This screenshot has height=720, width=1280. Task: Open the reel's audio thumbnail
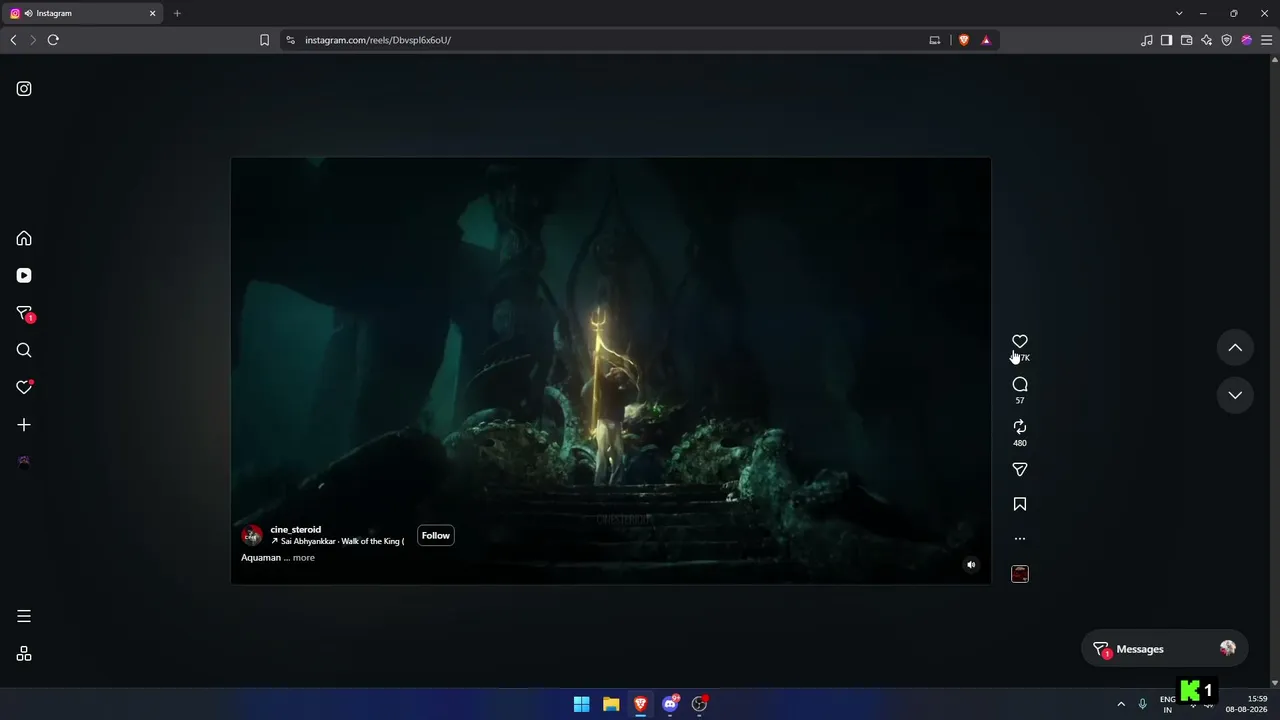coord(1020,574)
